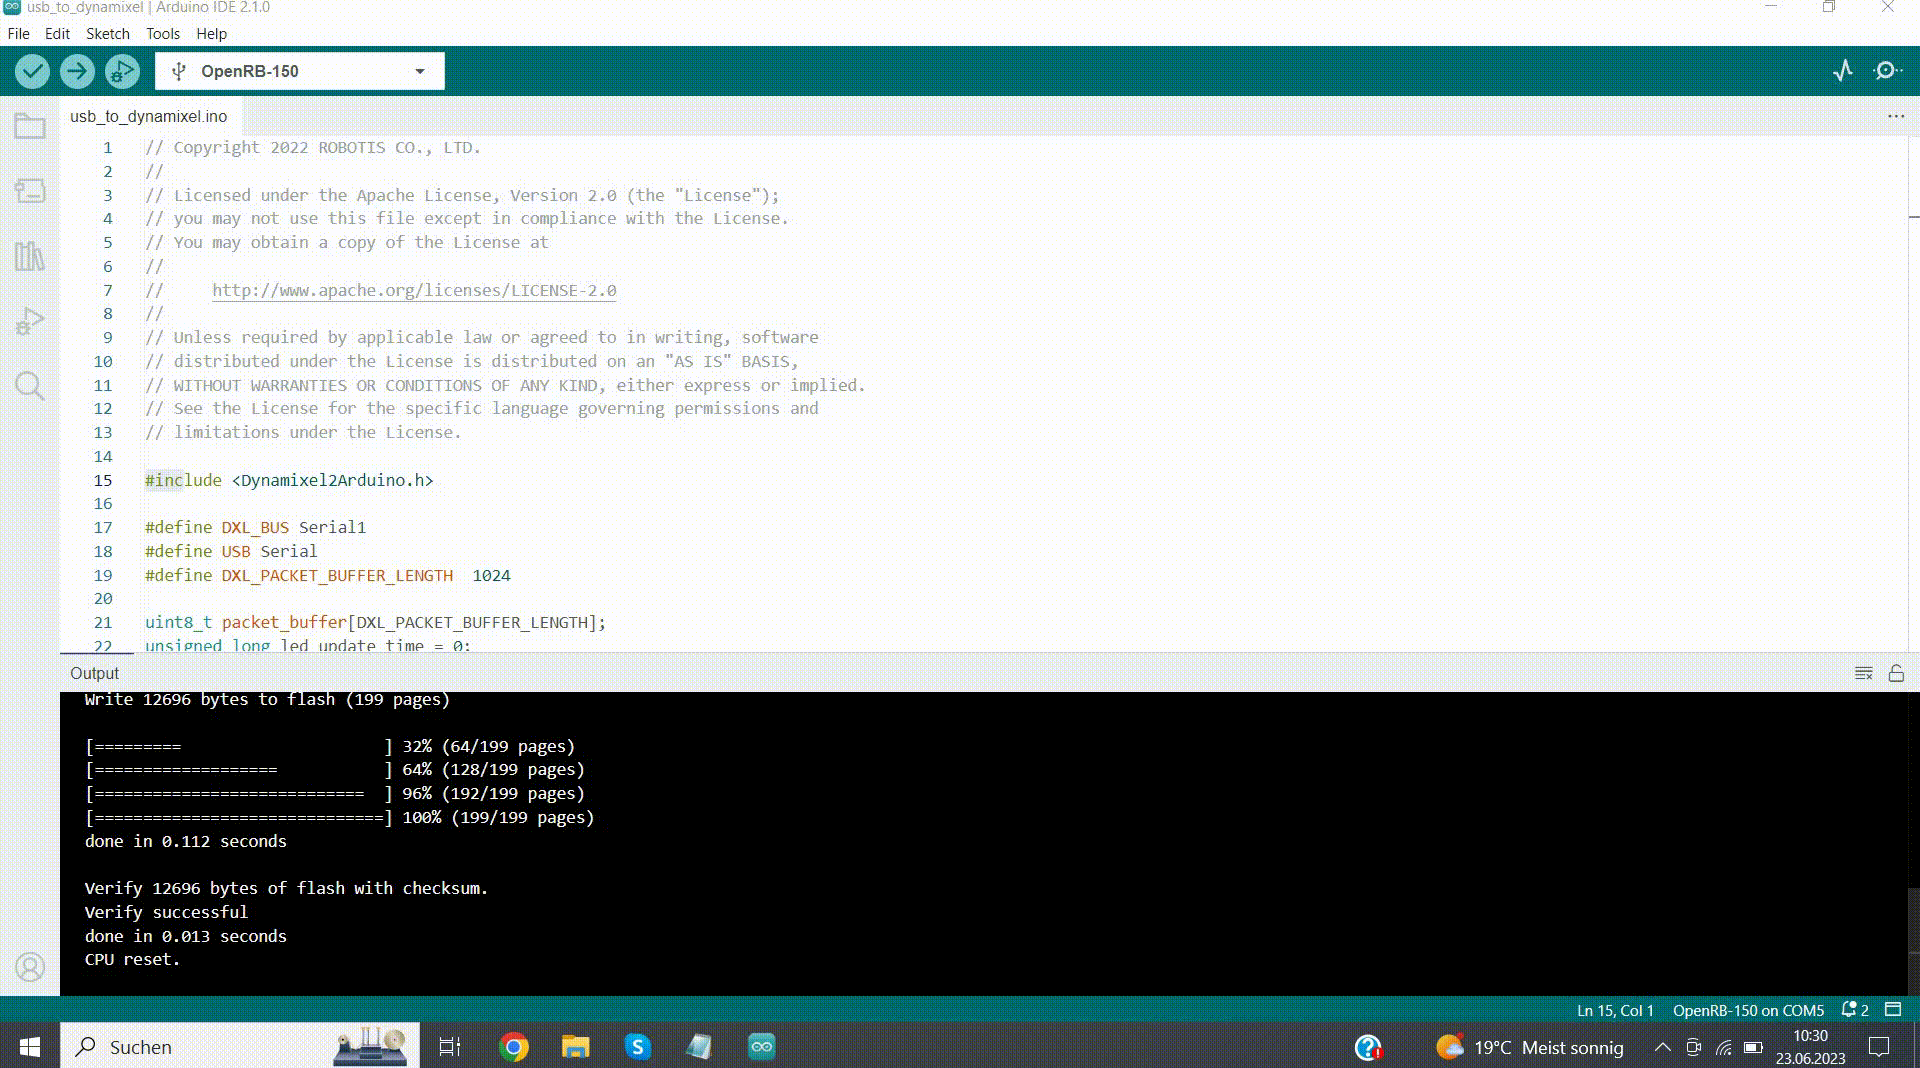Open the Wi-Fi network tray icon

click(x=1724, y=1047)
